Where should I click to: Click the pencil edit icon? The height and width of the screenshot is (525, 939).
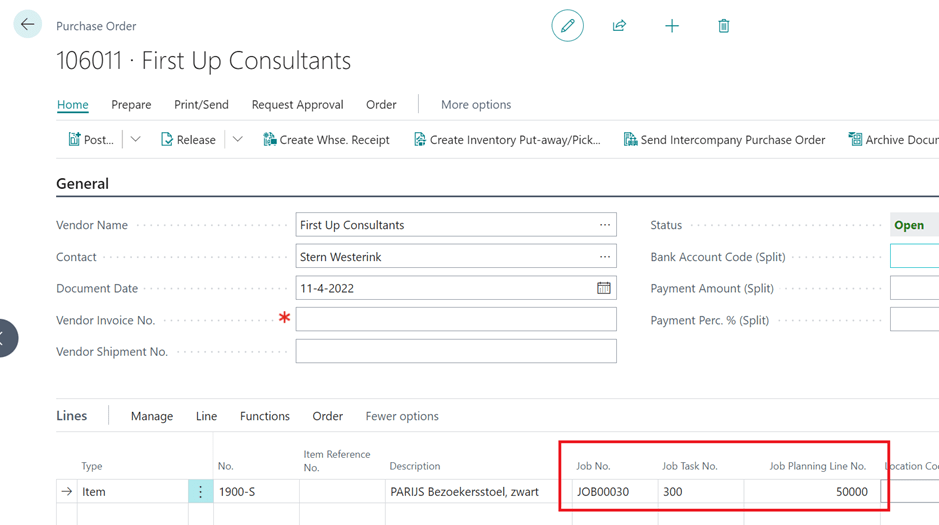pyautogui.click(x=567, y=26)
